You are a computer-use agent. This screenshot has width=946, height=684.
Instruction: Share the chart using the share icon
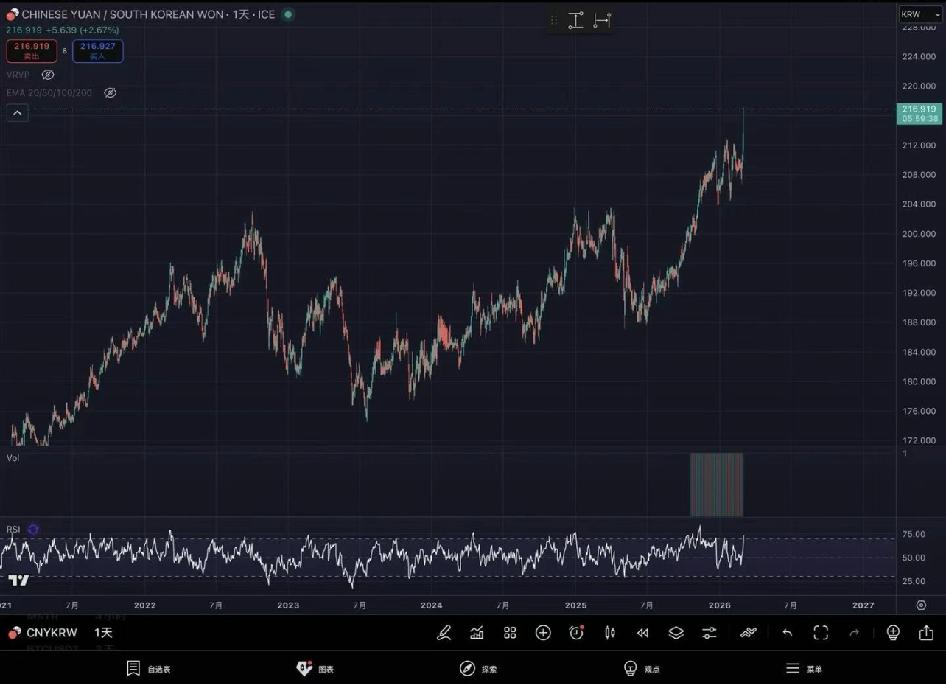tap(926, 632)
